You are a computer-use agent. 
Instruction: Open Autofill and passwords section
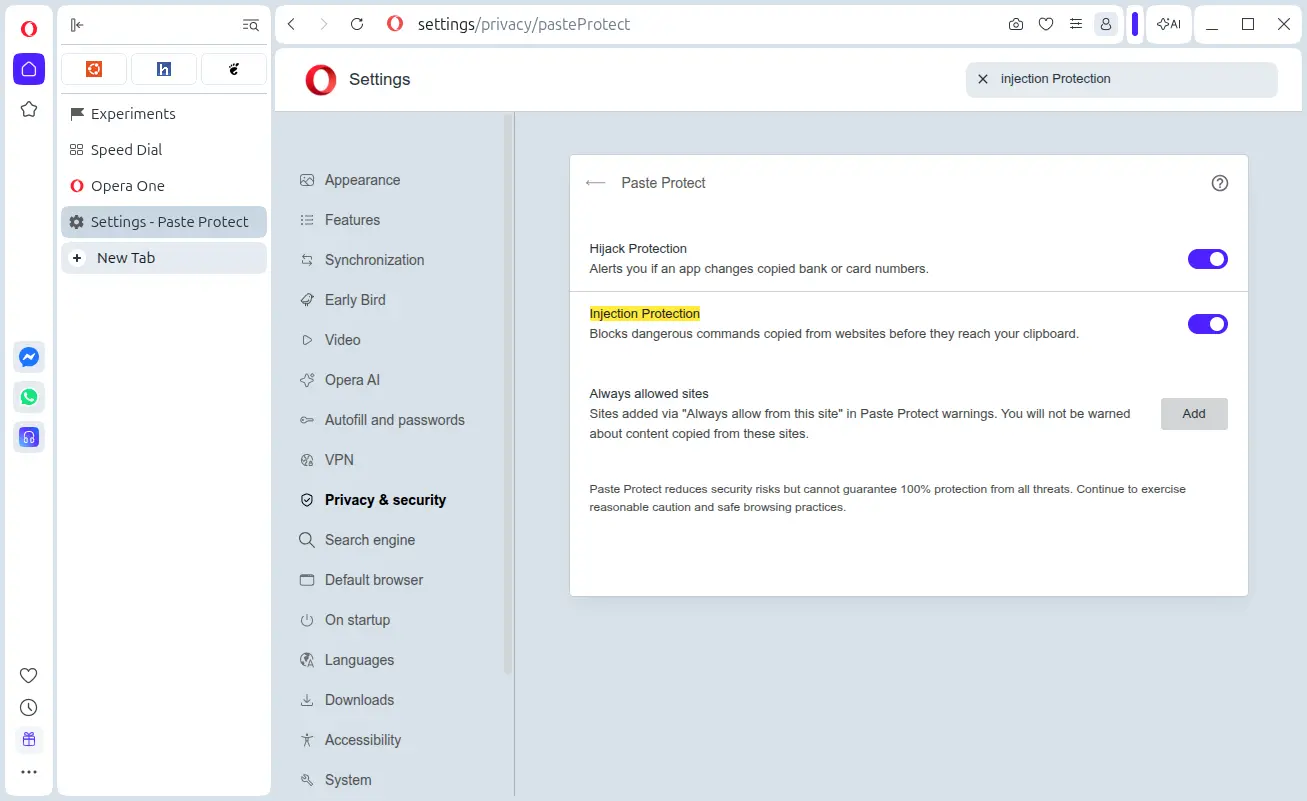pyautogui.click(x=382, y=420)
